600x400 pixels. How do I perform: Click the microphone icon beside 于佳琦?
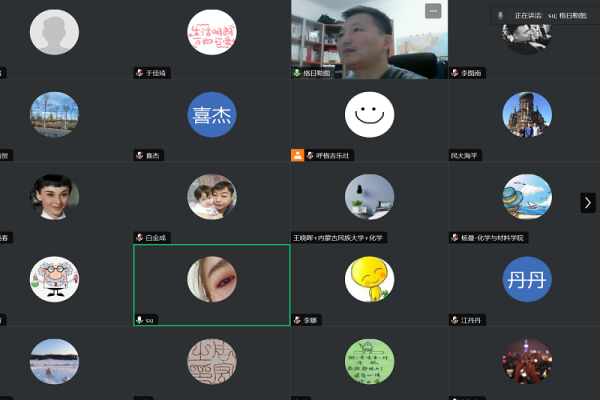point(140,73)
